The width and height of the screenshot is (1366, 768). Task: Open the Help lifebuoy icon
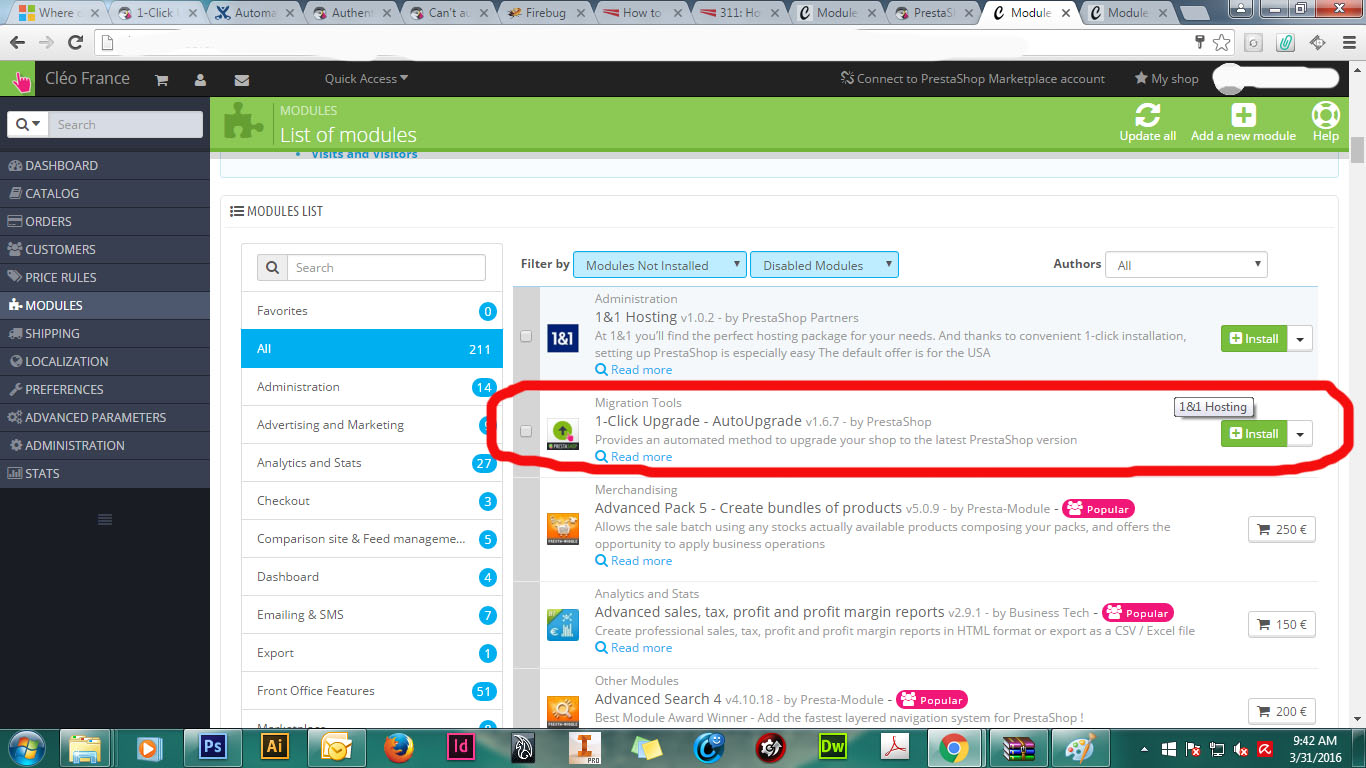pyautogui.click(x=1325, y=115)
